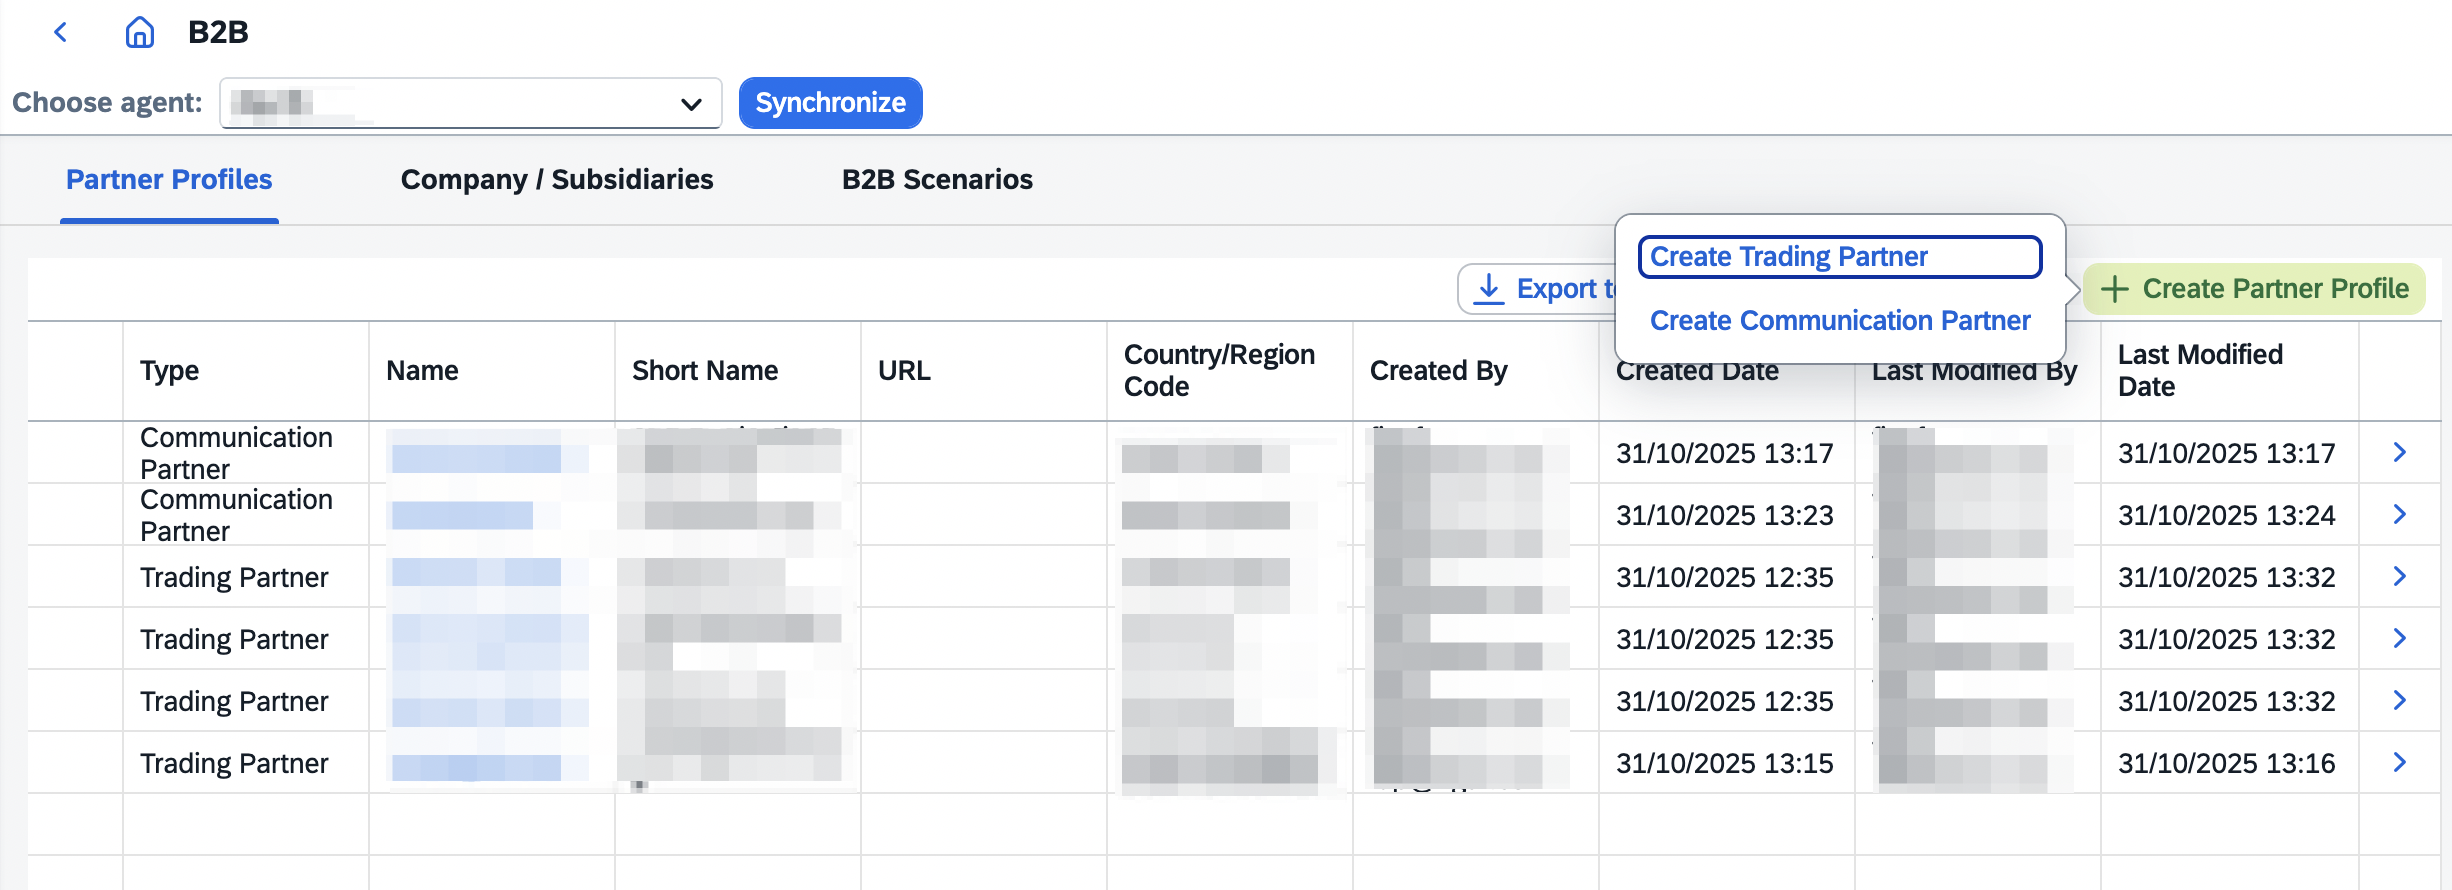The image size is (2452, 890).
Task: Click the created date 31/10/2025 13:23 cell
Action: 1725,515
